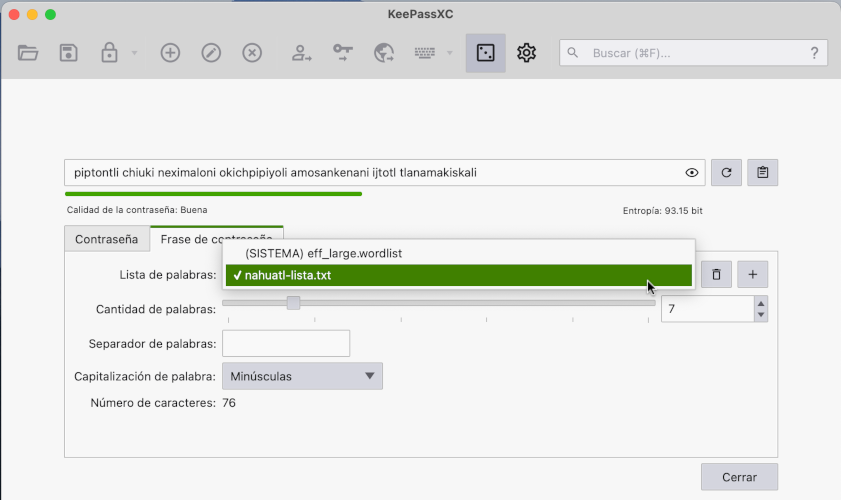Click the red close window button
This screenshot has width=841, height=500.
pos(14,14)
